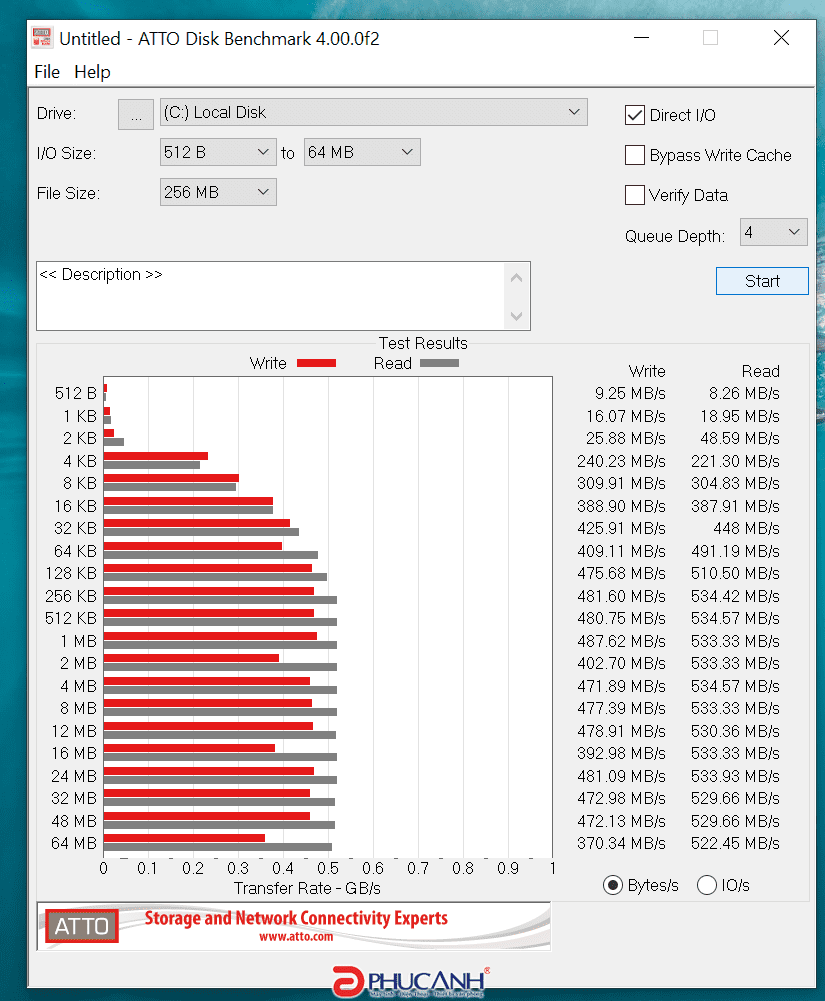Open the Queue Depth dropdown
The width and height of the screenshot is (825, 1001).
point(773,232)
